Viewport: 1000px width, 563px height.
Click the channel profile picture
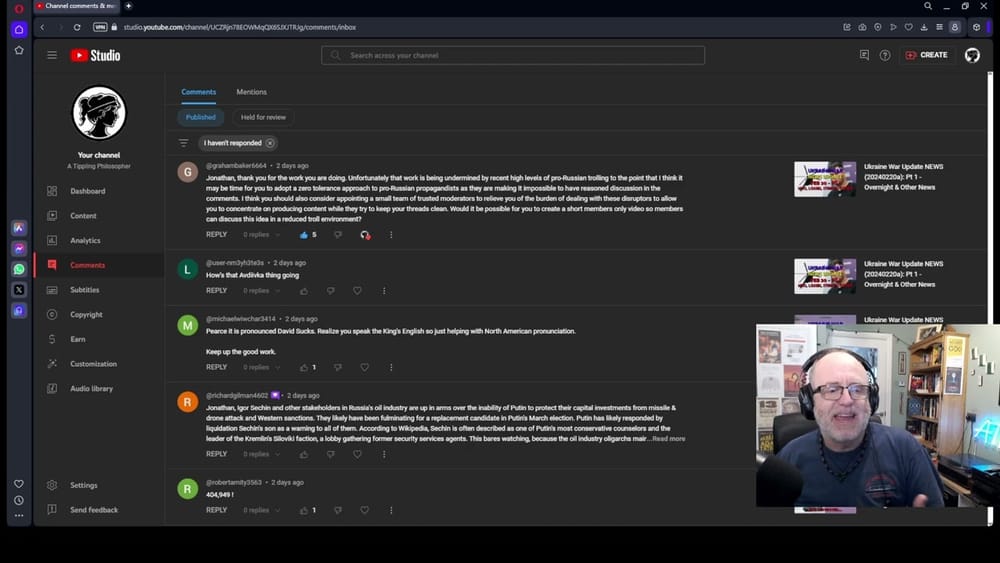[99, 113]
